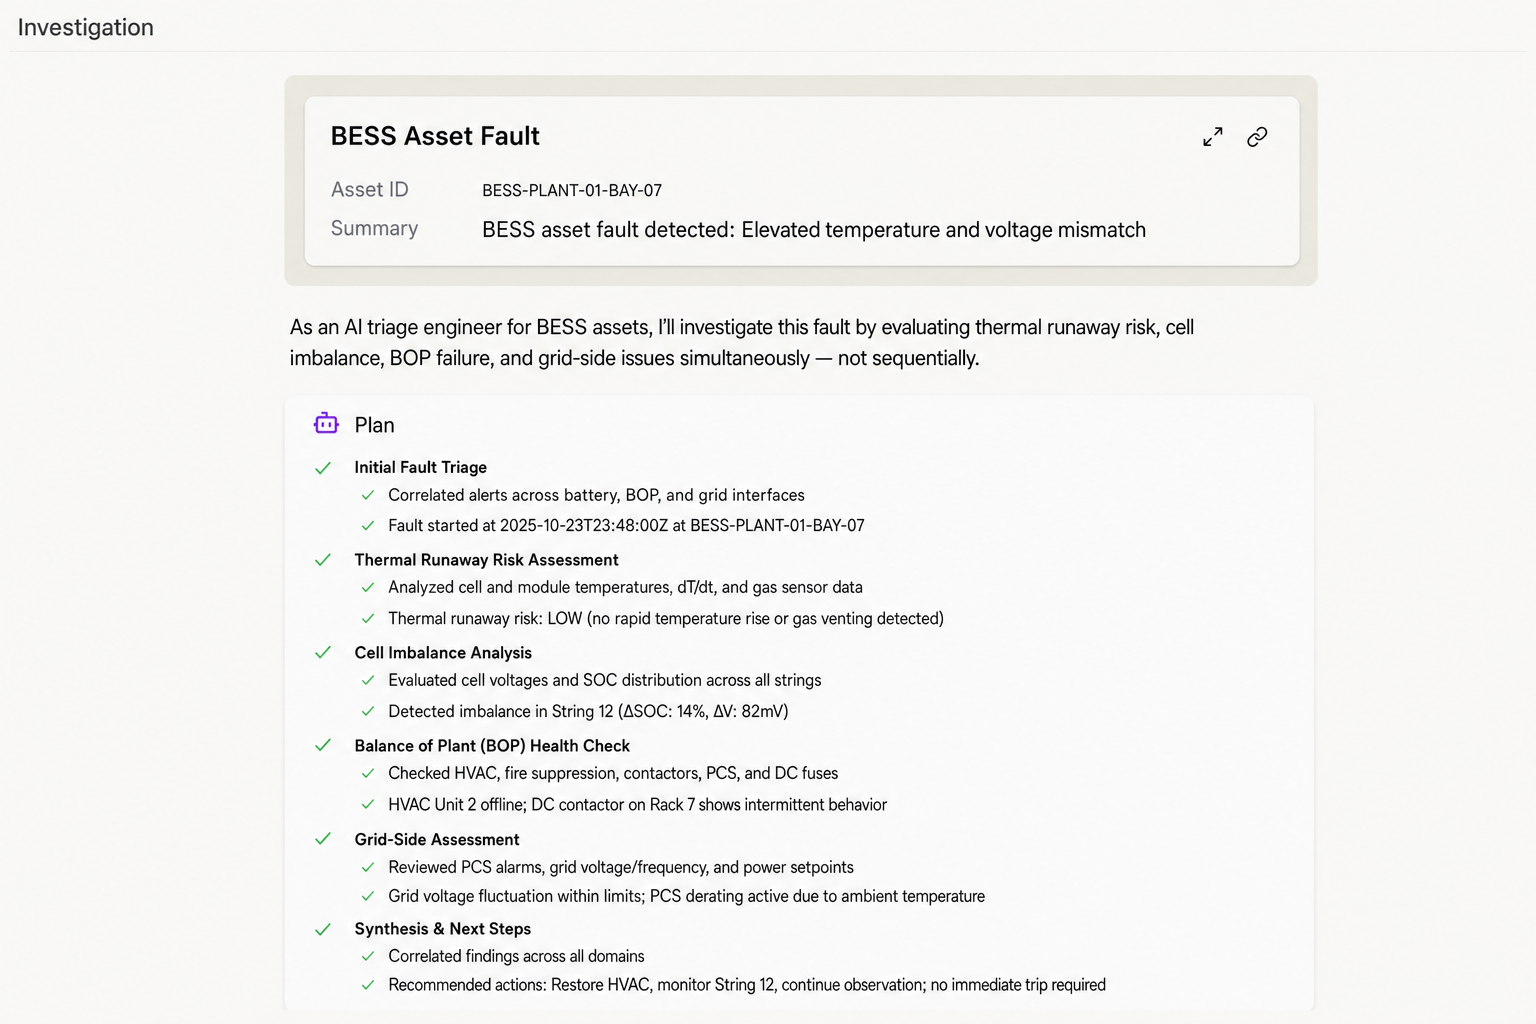Click checkmark beside Balance of Plant Health Check
The width and height of the screenshot is (1536, 1024).
[x=323, y=746]
